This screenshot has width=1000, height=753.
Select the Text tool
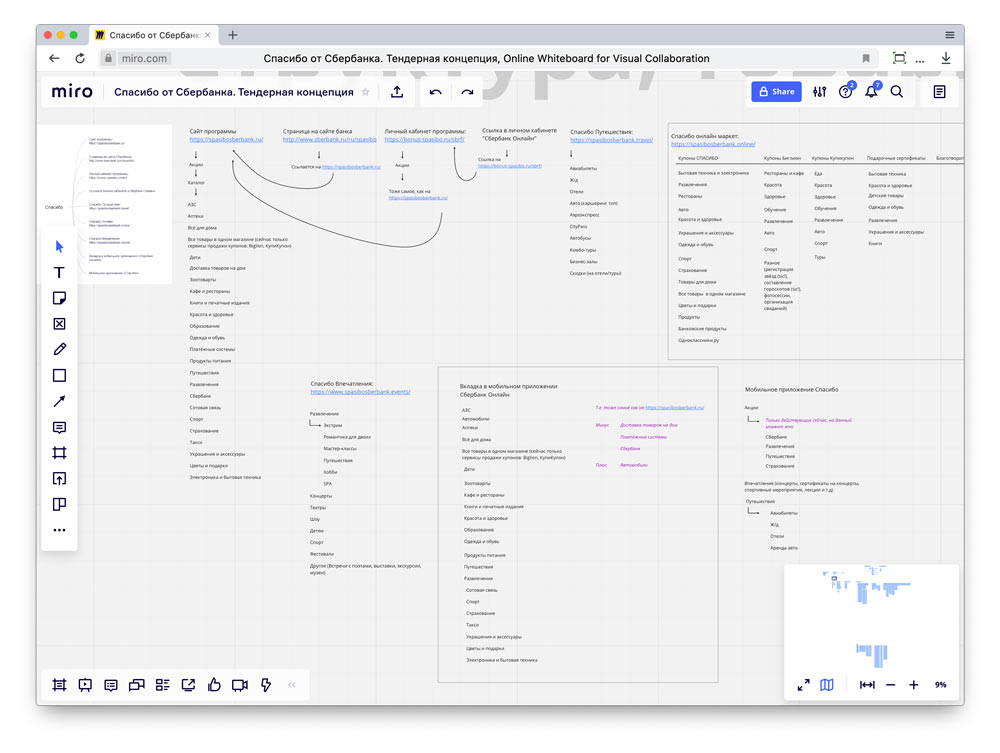coord(59,272)
